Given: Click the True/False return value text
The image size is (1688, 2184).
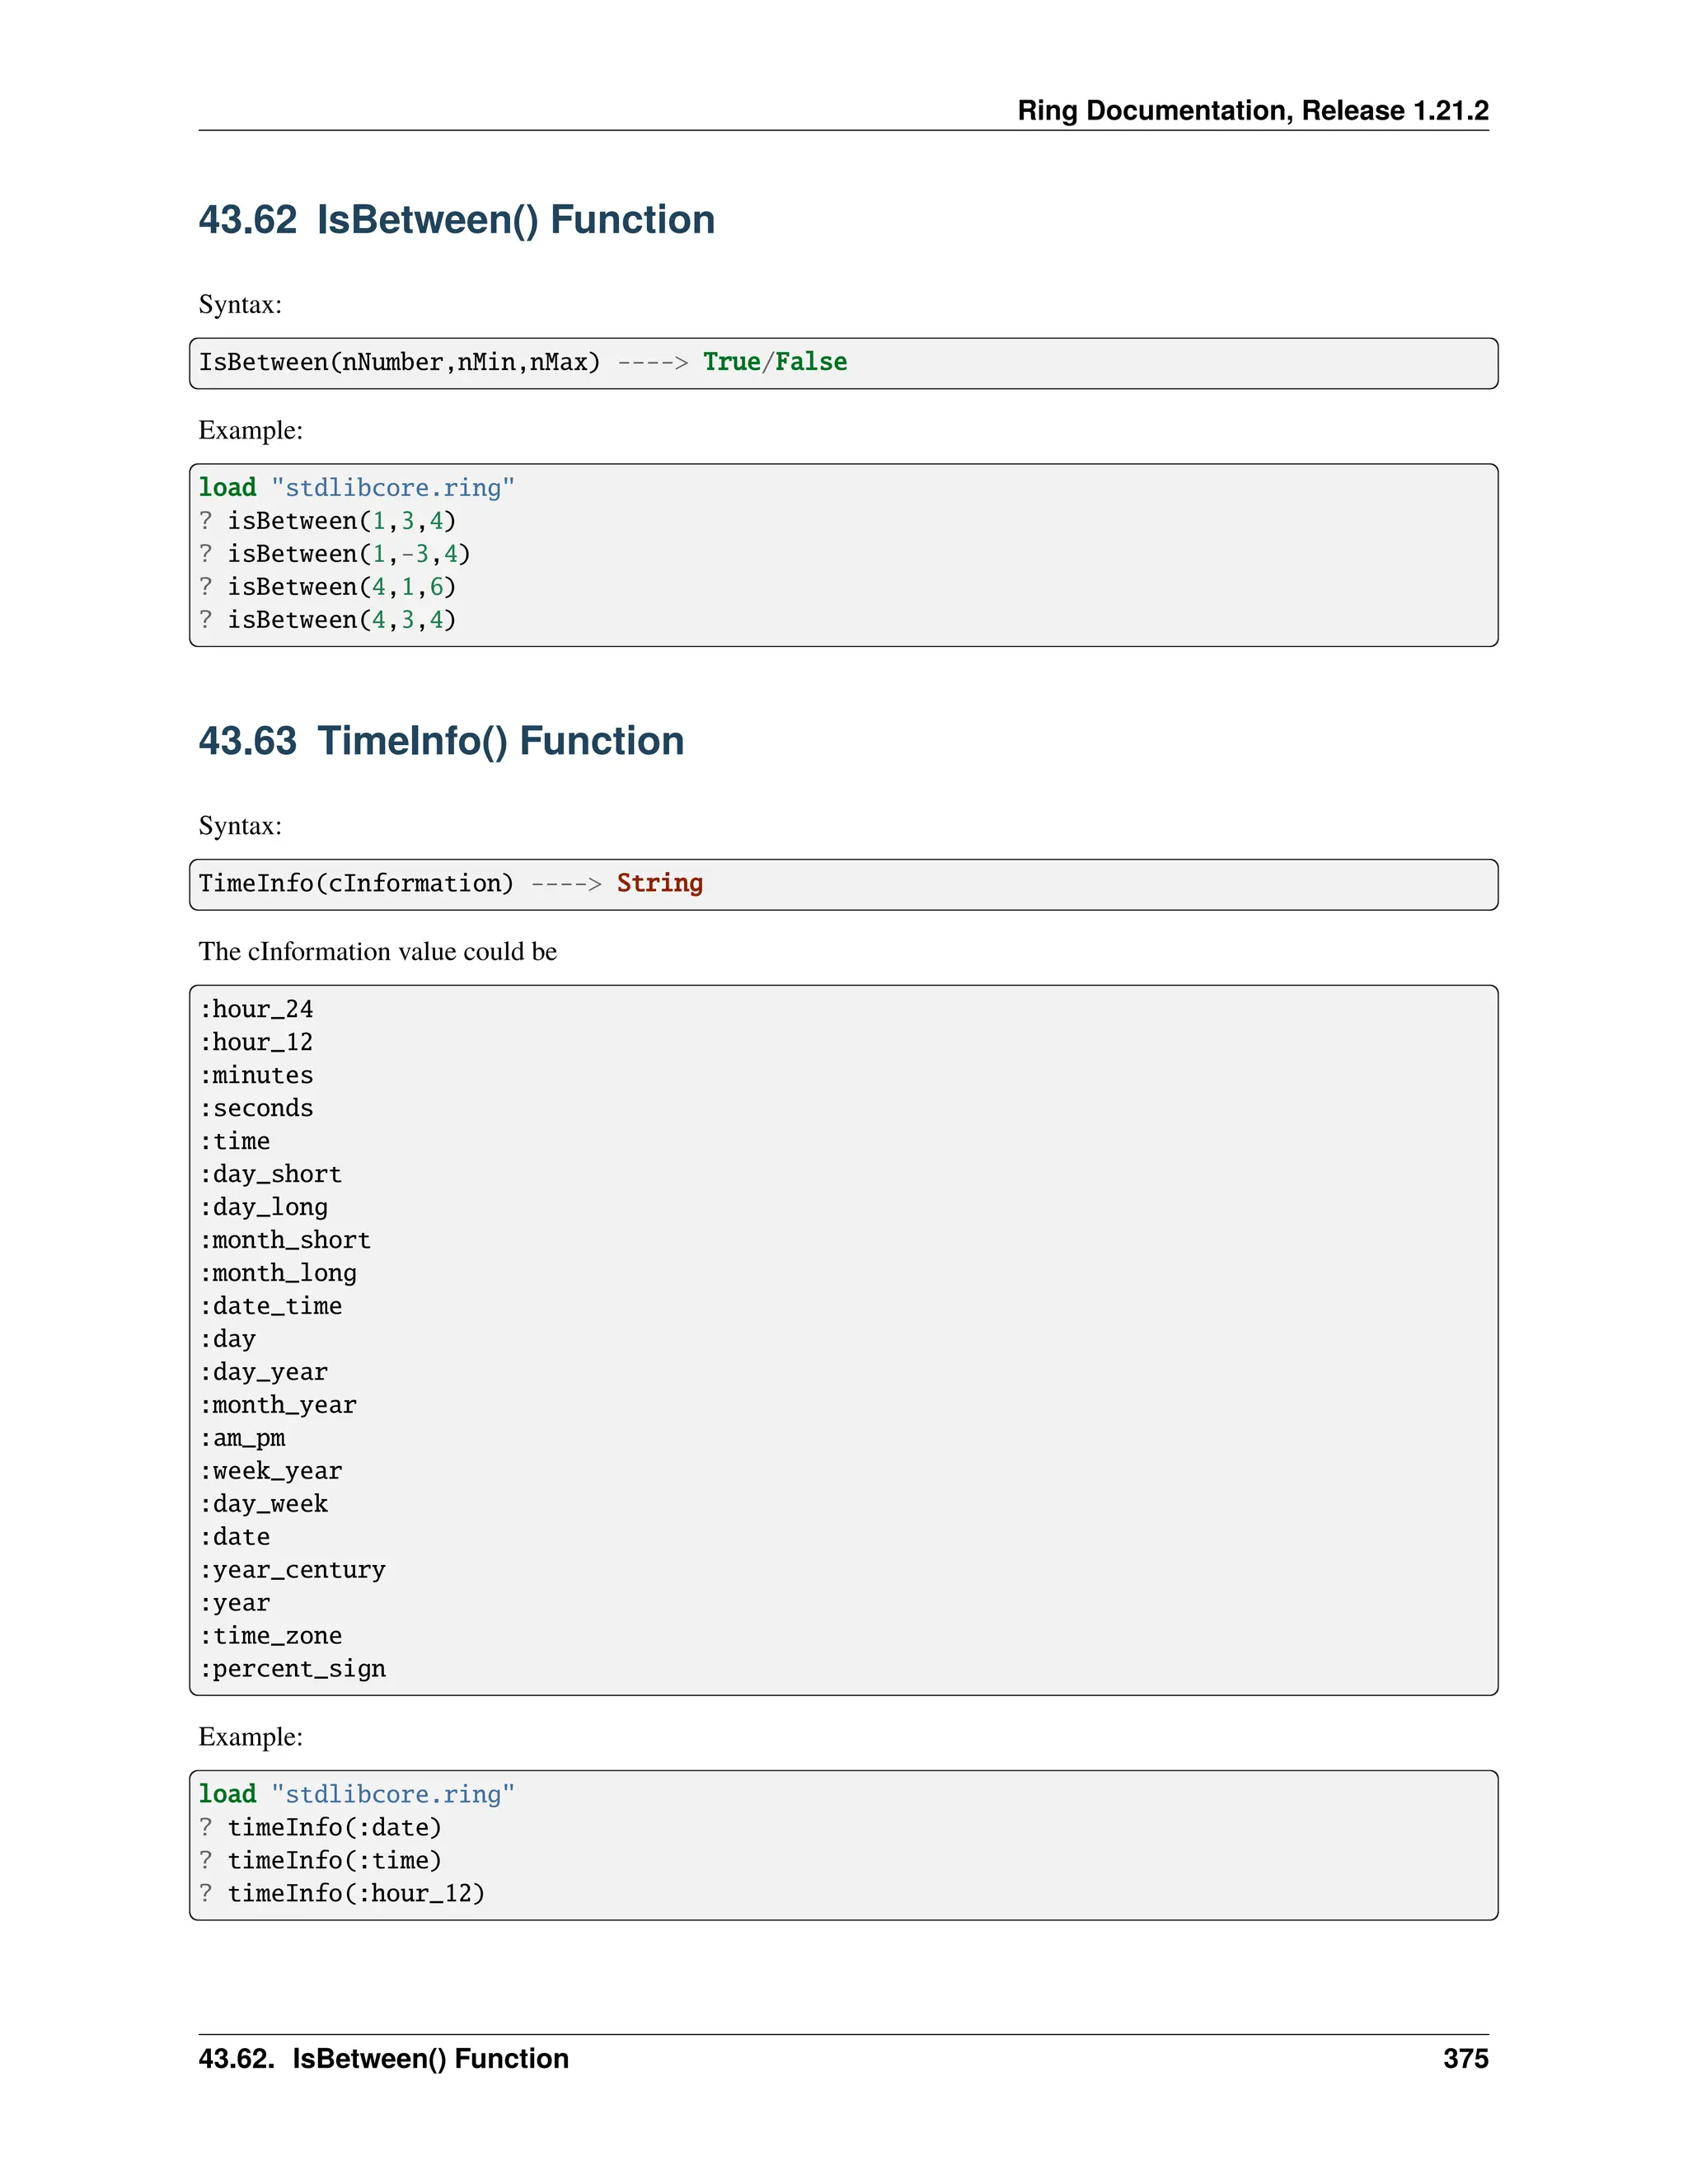Looking at the screenshot, I should [x=774, y=362].
